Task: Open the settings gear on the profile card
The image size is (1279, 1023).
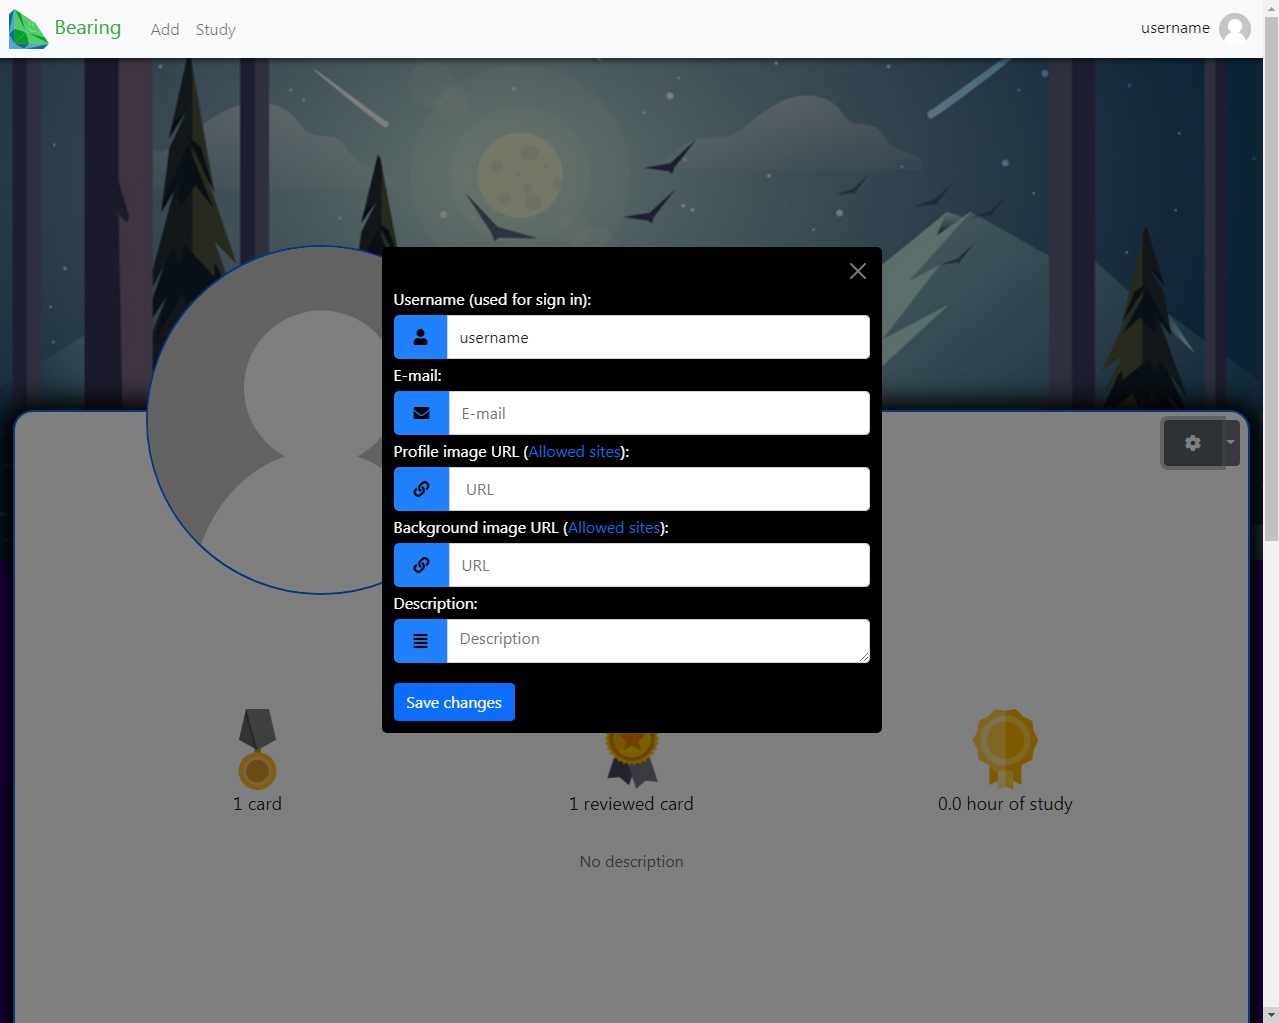Action: pyautogui.click(x=1193, y=442)
